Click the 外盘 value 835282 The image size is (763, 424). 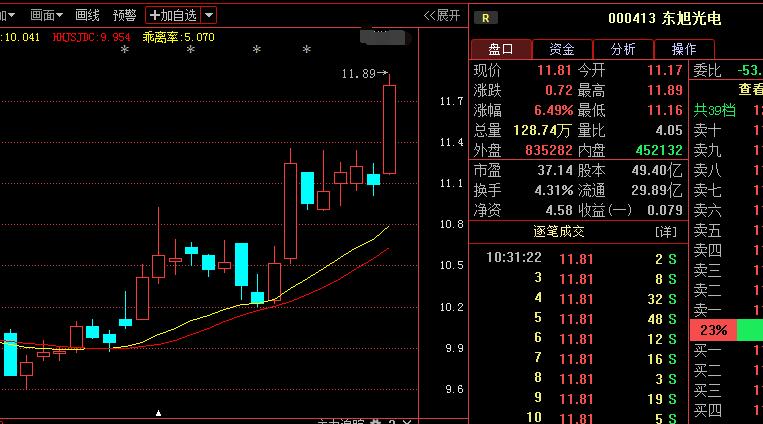548,150
